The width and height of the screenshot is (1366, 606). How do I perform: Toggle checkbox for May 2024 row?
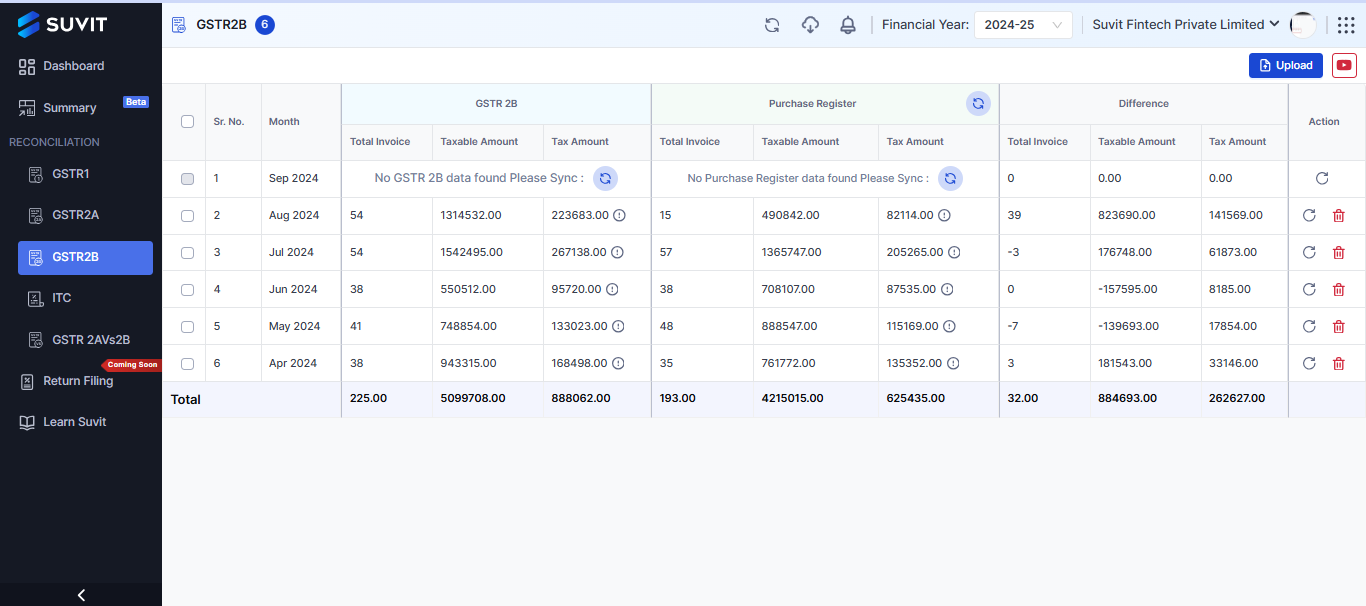187,327
